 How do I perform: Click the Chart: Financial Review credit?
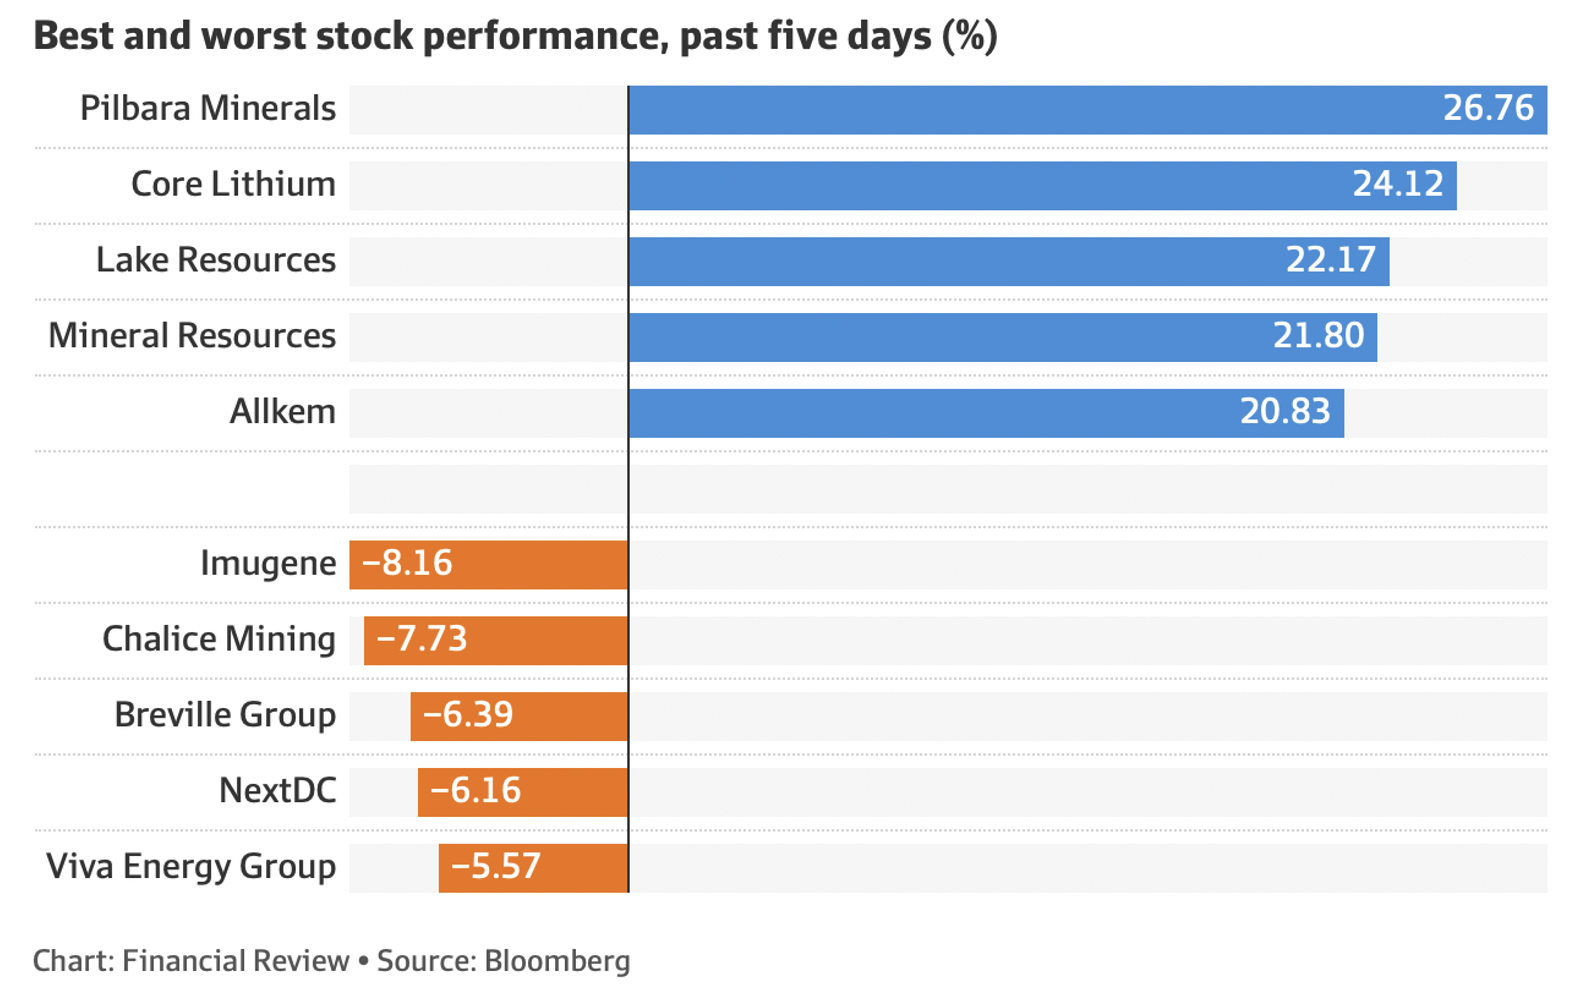tap(191, 961)
